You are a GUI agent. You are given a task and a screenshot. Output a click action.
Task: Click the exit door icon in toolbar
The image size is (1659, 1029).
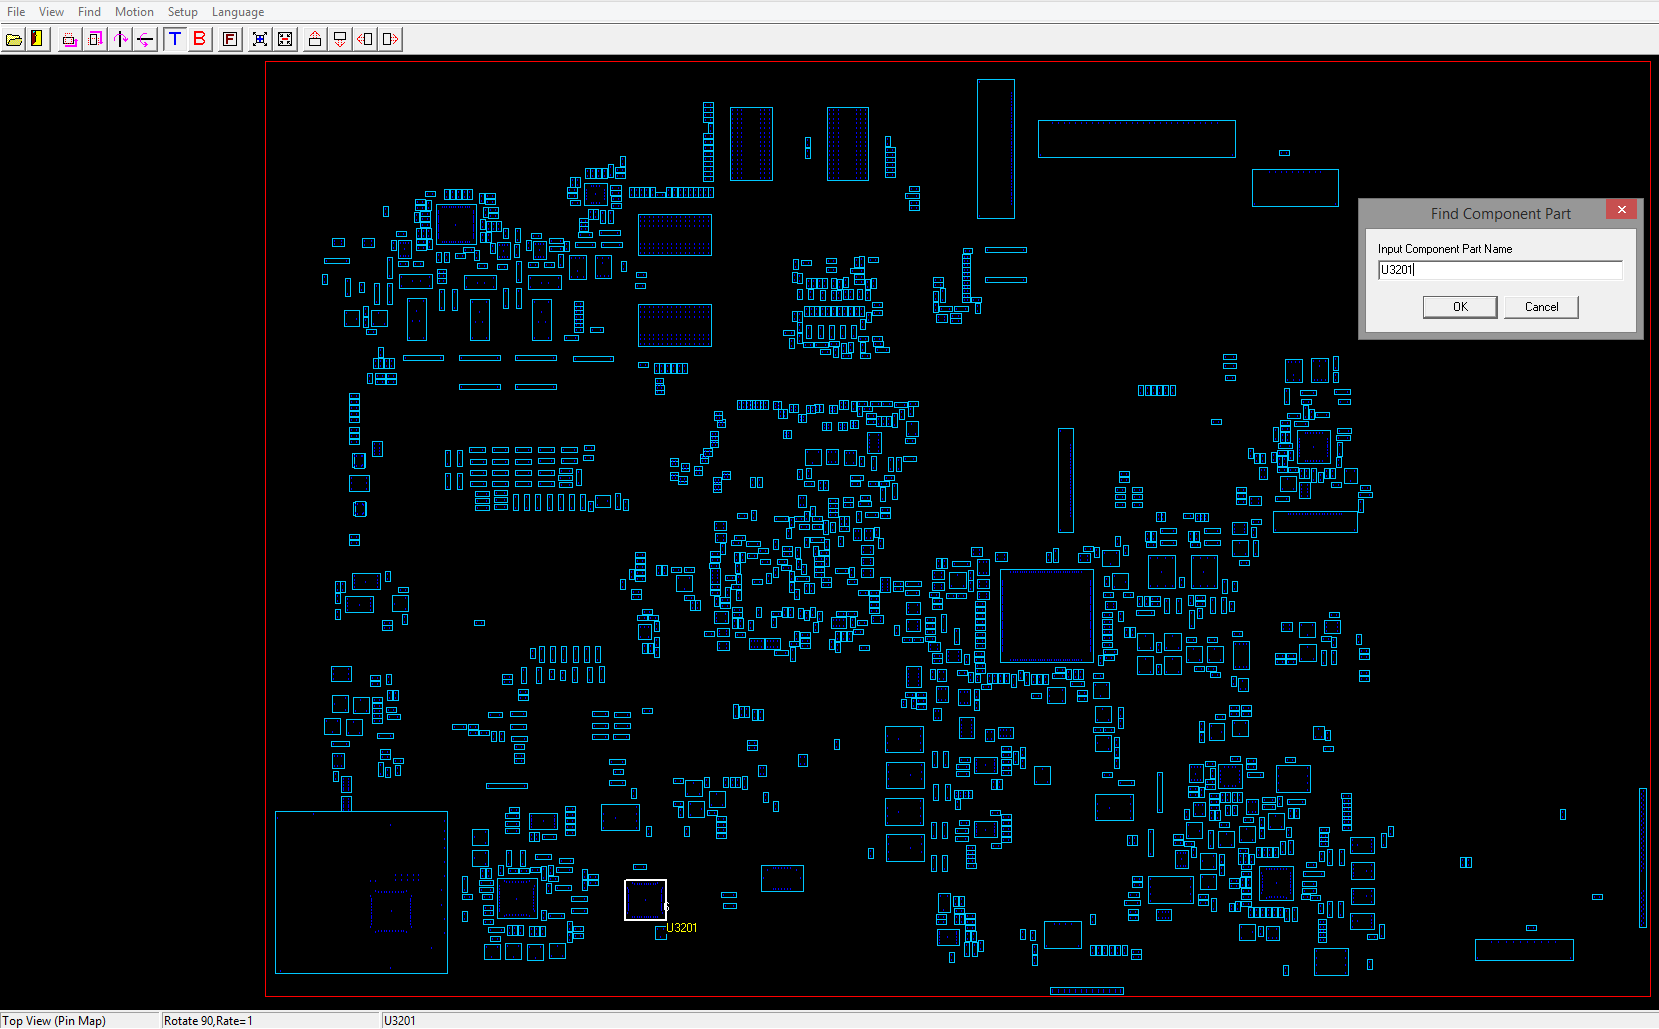(x=38, y=39)
